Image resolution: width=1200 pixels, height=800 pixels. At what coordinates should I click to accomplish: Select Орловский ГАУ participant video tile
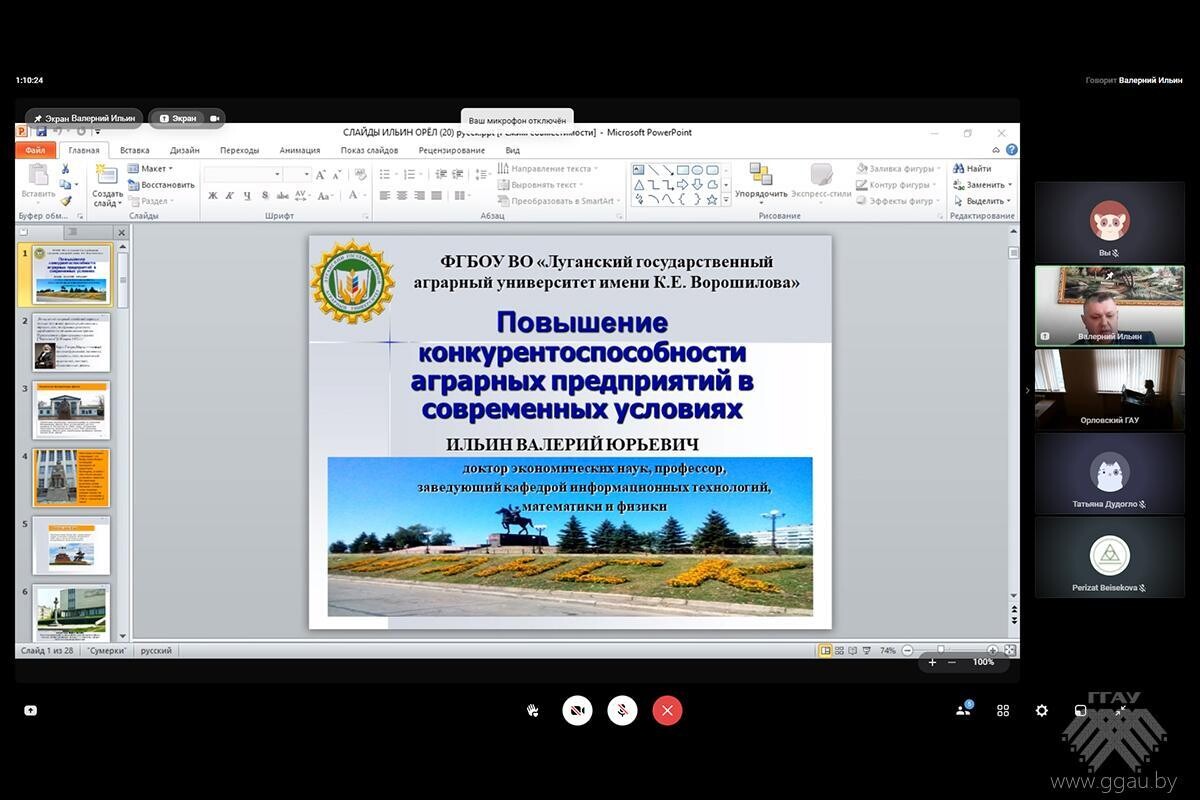(x=1109, y=389)
